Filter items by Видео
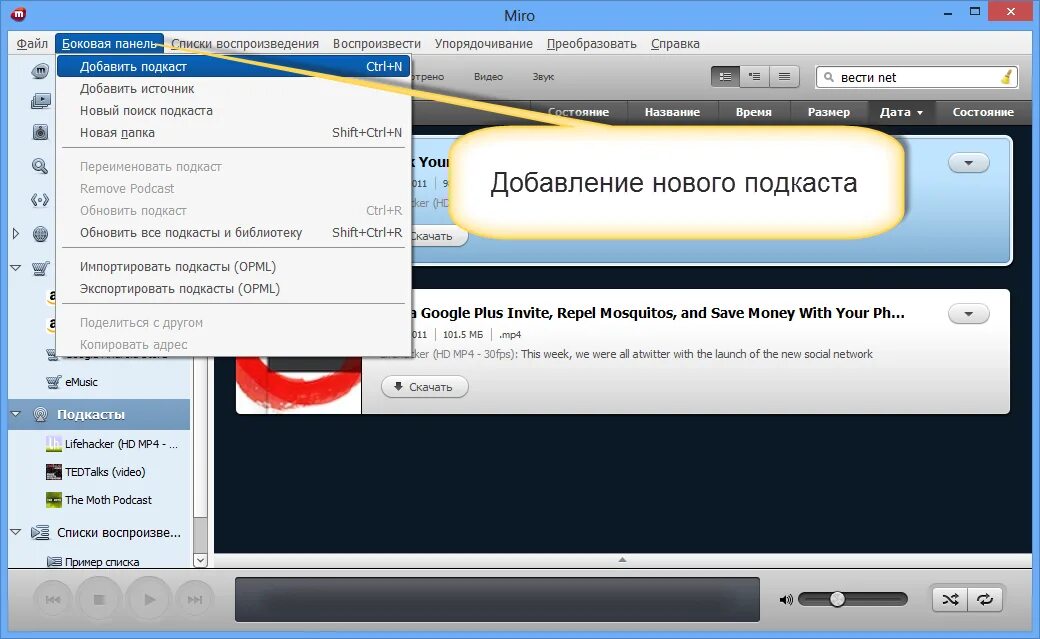This screenshot has width=1040, height=639. pos(488,77)
